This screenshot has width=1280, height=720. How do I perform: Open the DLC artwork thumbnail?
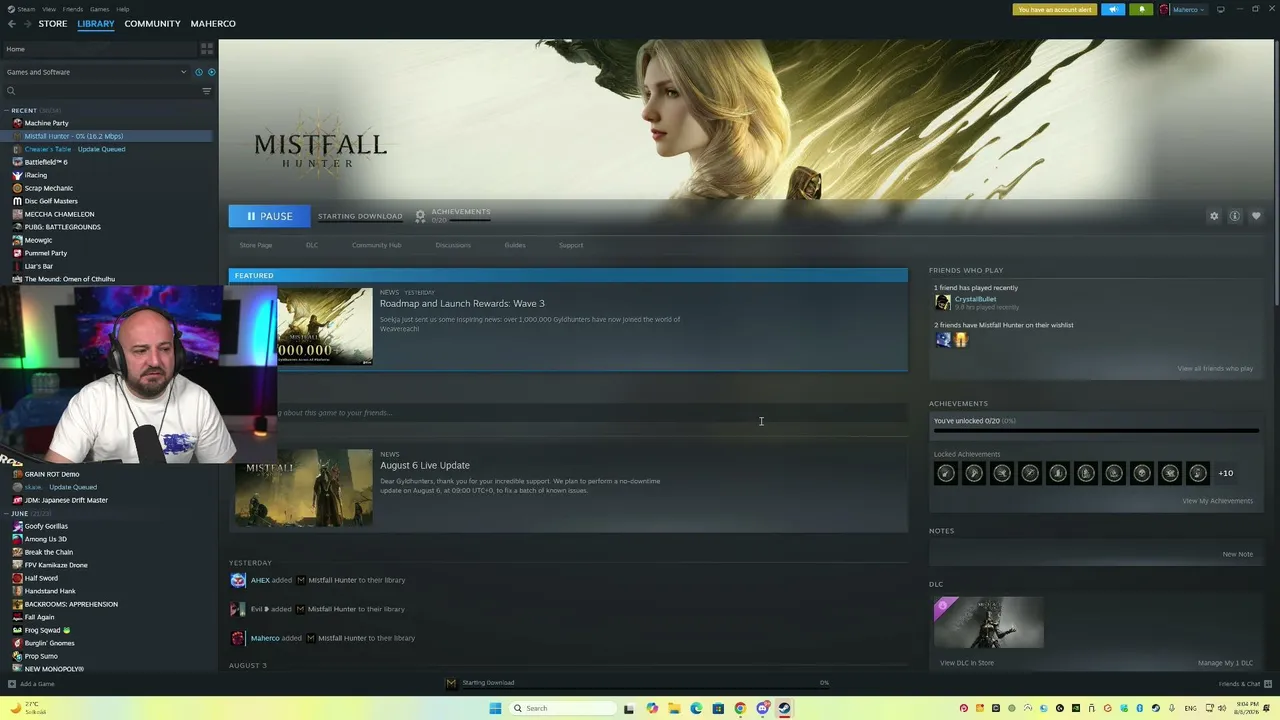pyautogui.click(x=989, y=622)
